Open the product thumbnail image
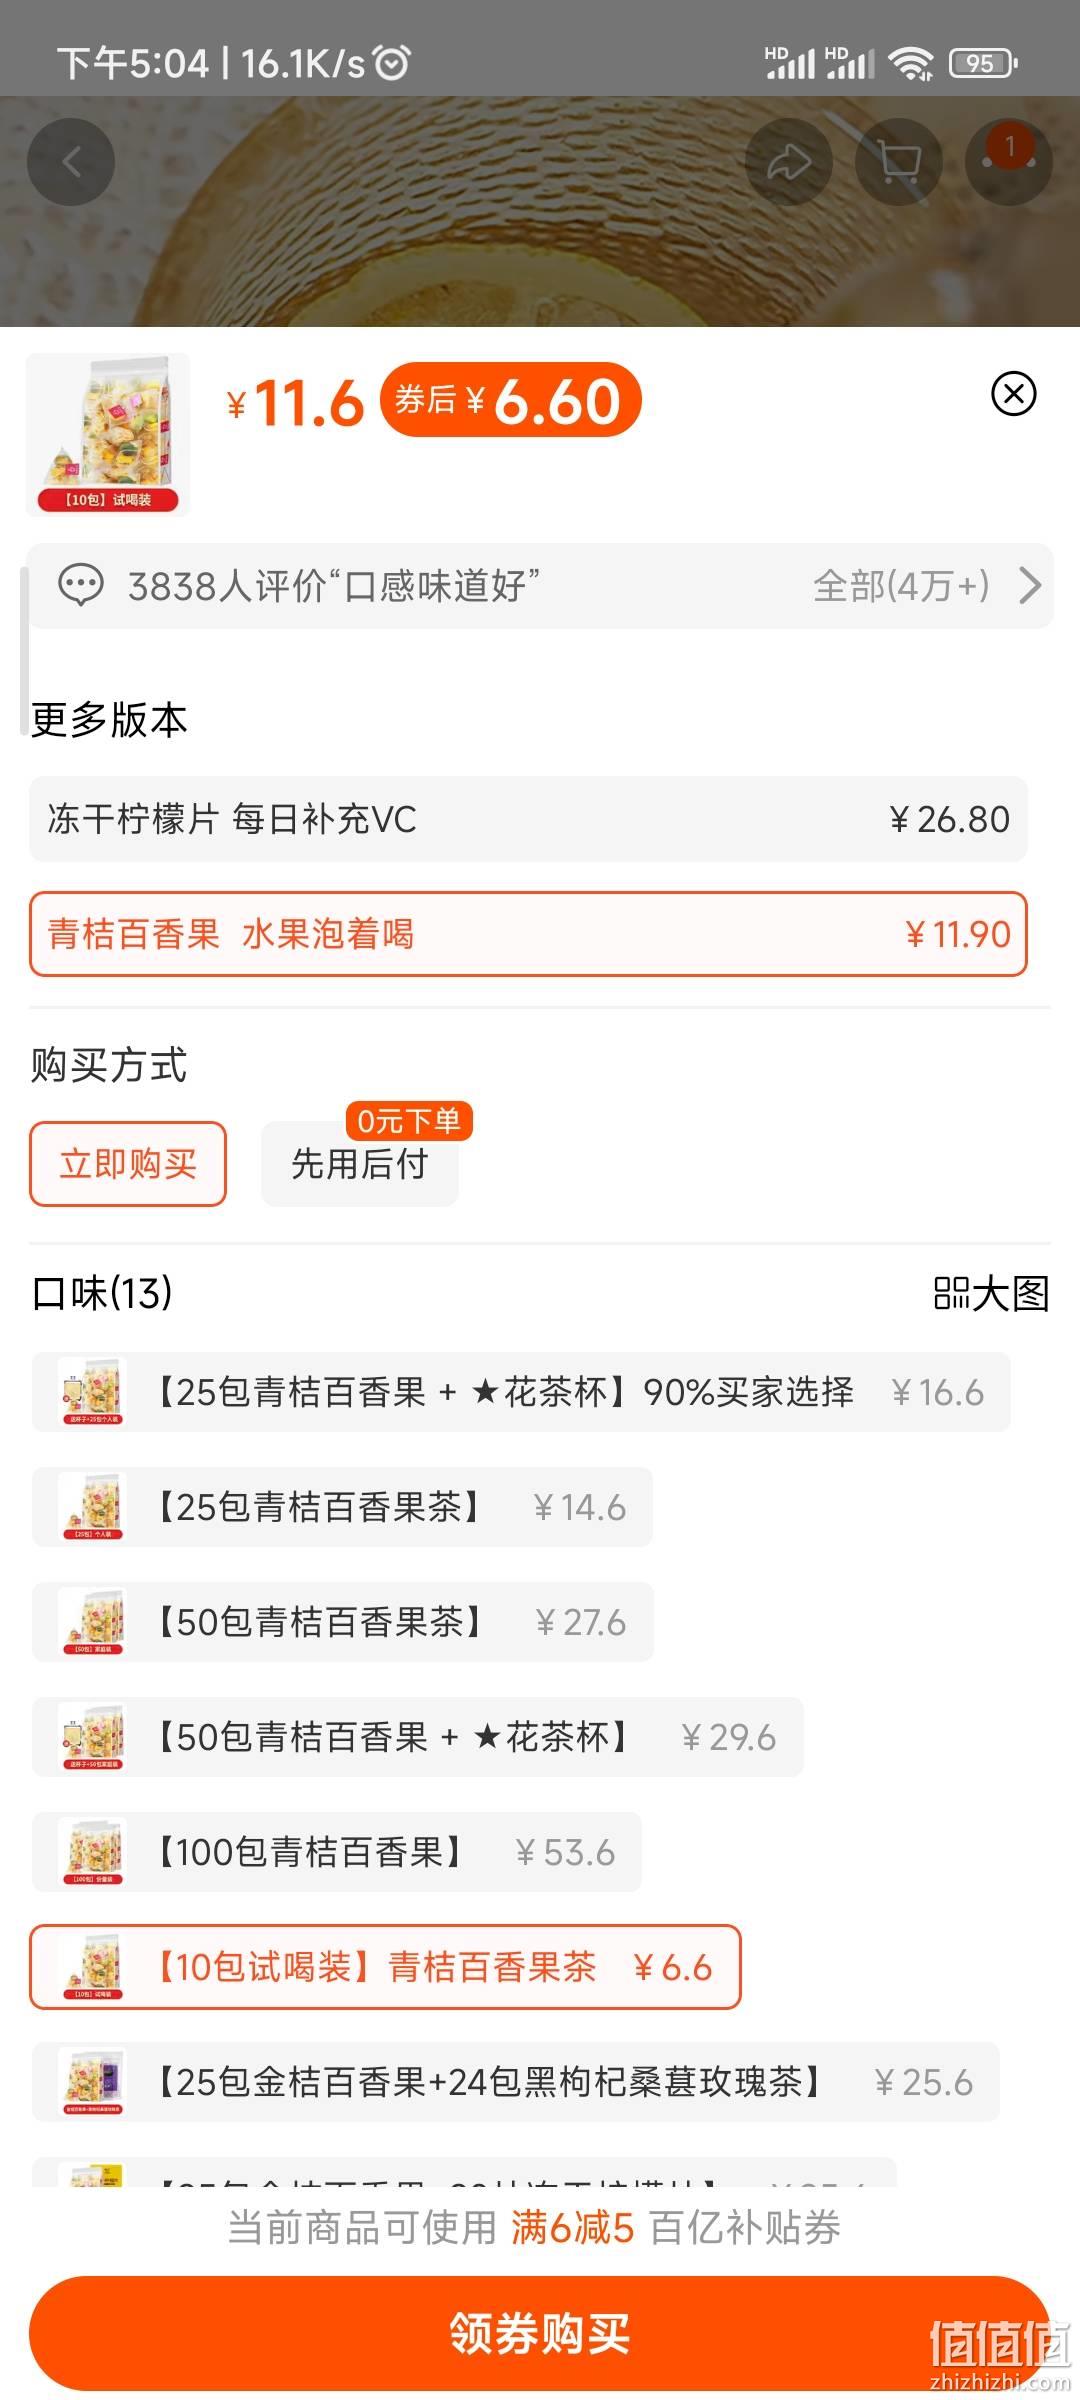 108,434
